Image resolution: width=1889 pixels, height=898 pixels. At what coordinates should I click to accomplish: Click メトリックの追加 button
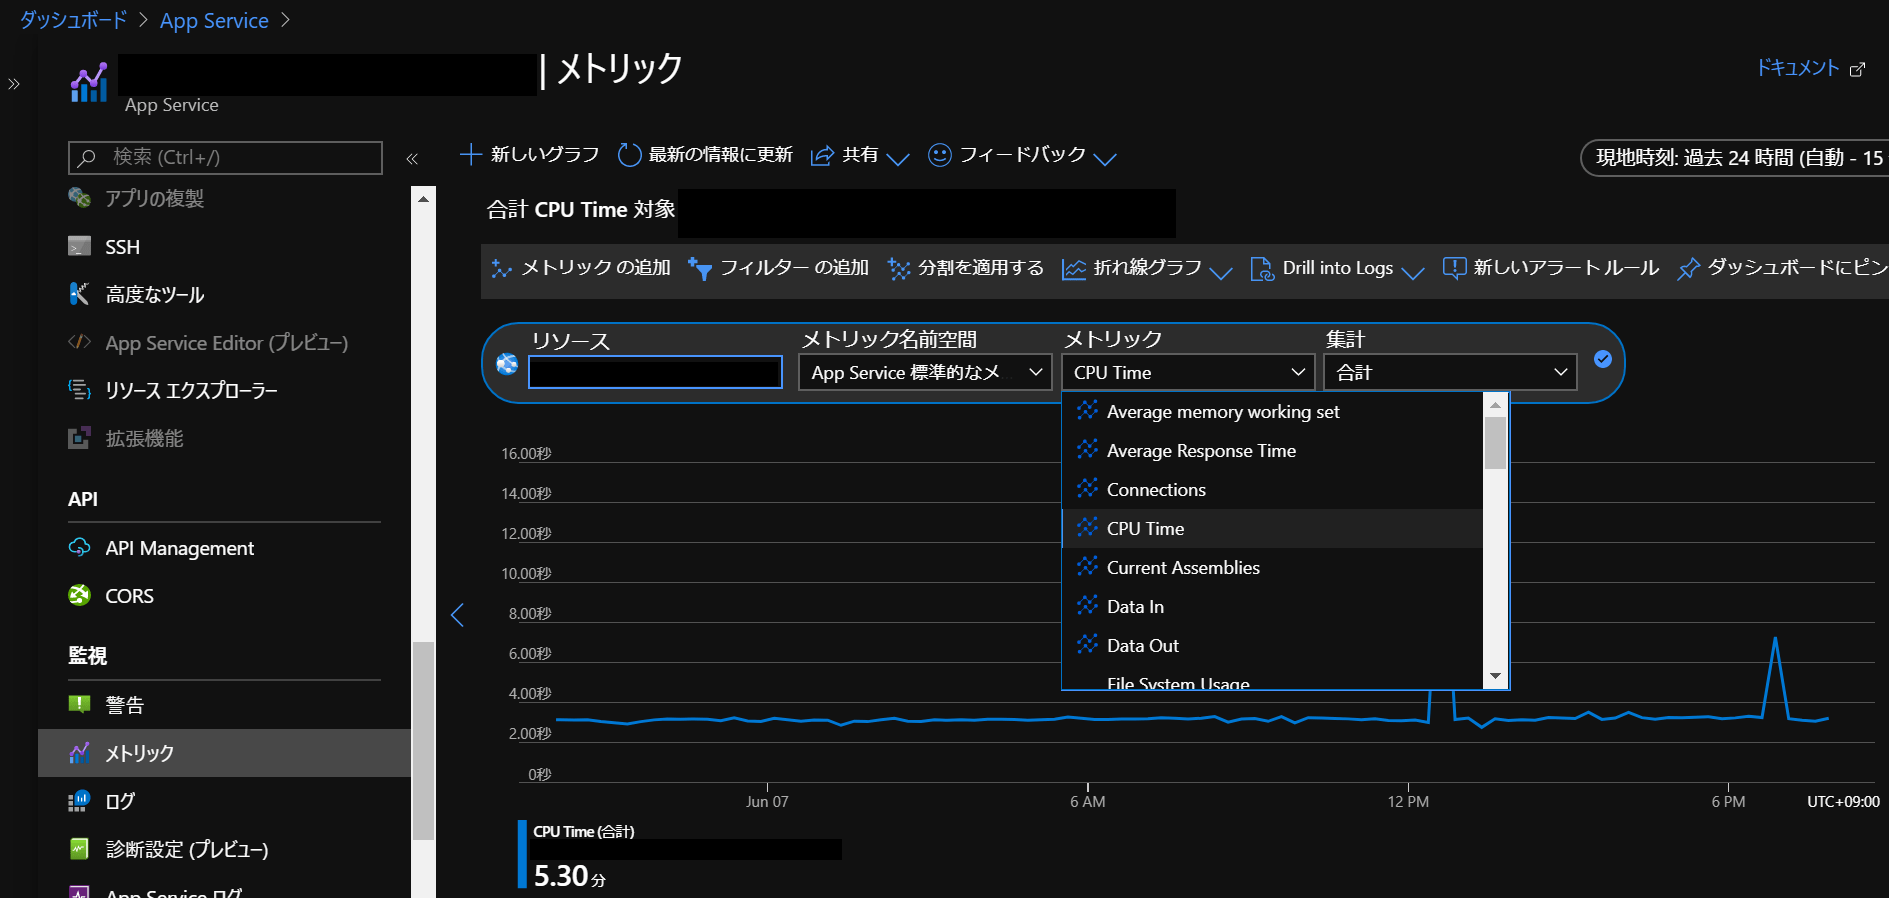click(581, 268)
